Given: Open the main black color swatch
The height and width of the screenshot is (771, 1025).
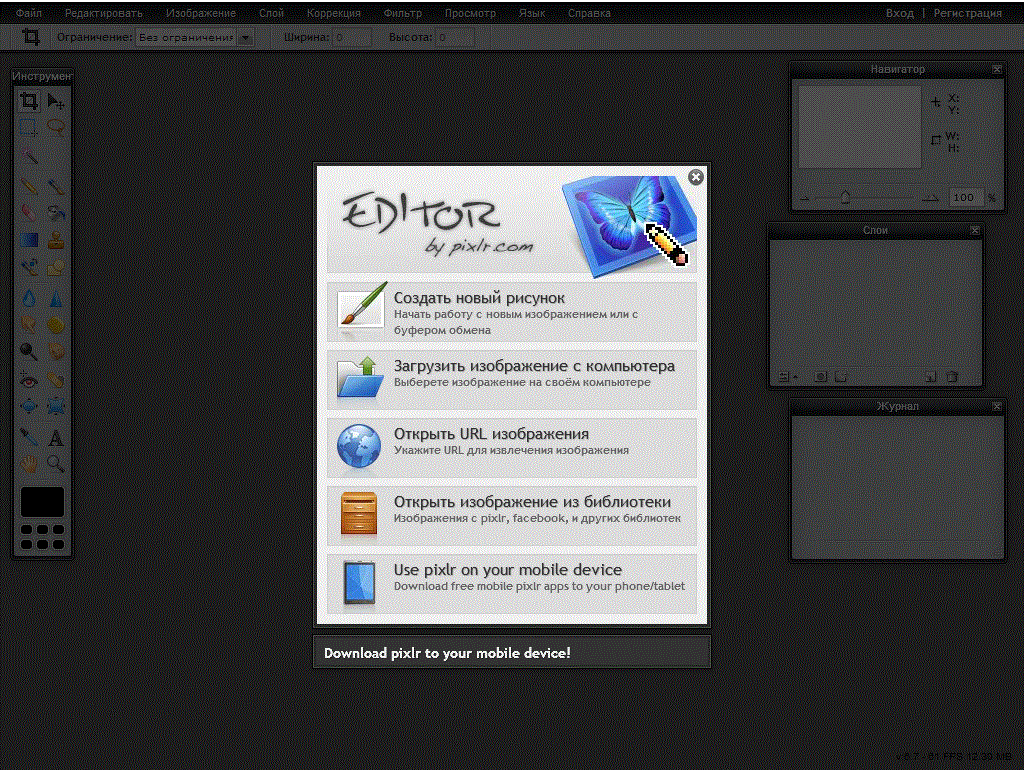Looking at the screenshot, I should click(x=42, y=502).
